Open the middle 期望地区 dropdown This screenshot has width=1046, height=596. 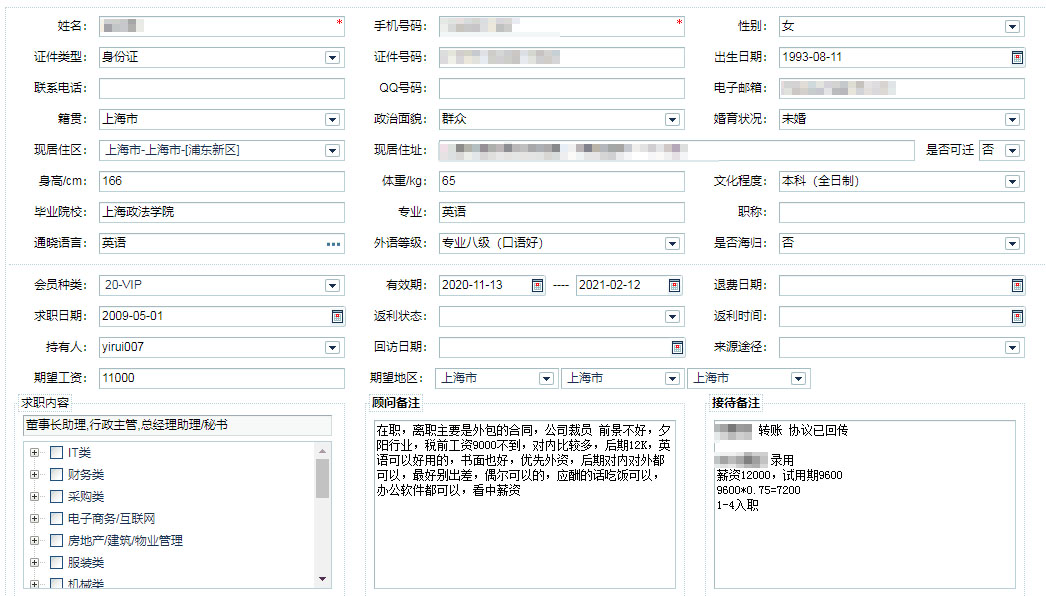tap(672, 378)
